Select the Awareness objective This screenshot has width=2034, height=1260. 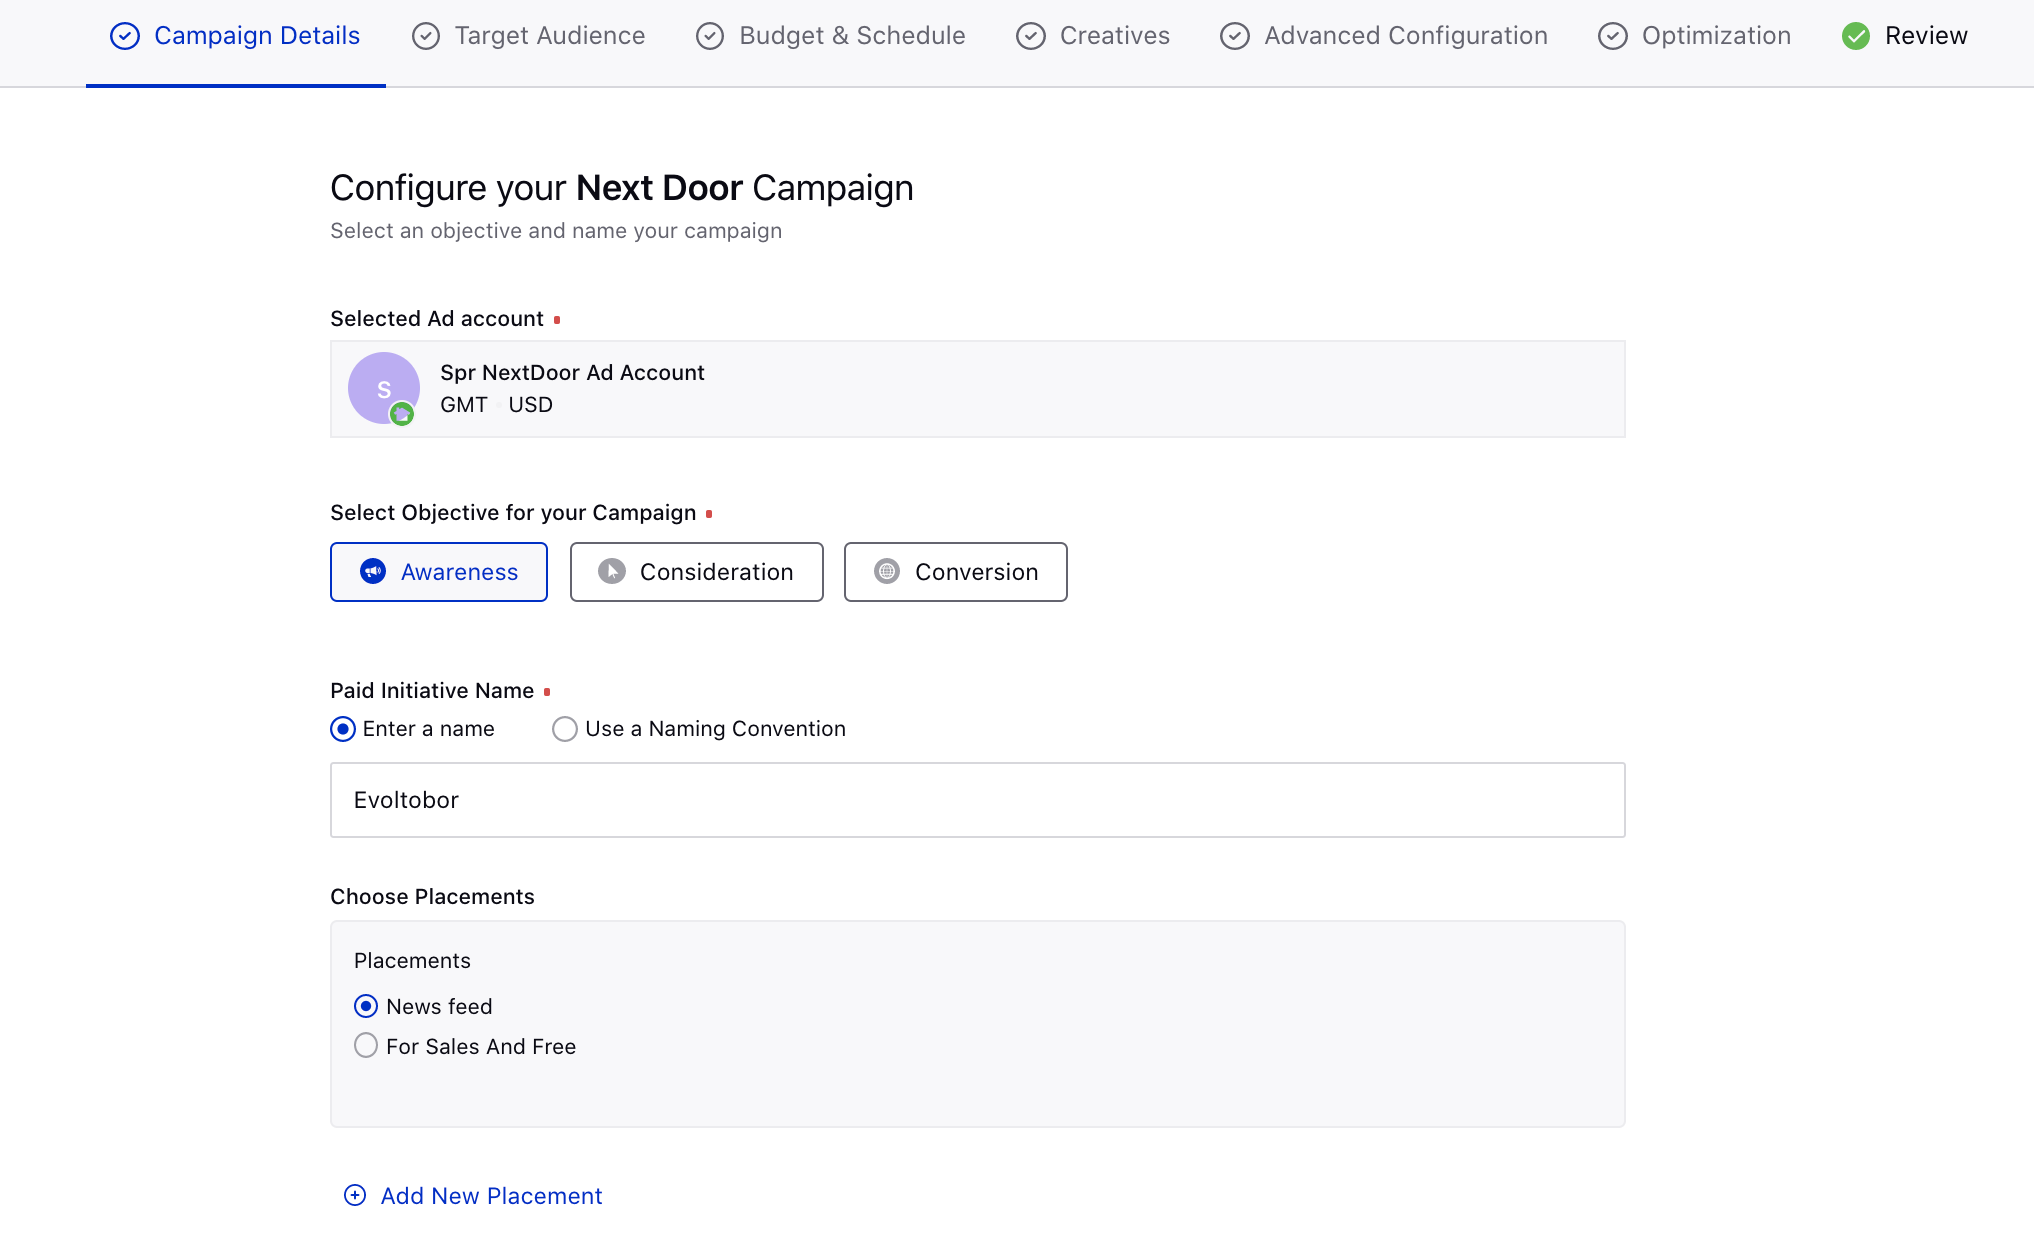(439, 572)
